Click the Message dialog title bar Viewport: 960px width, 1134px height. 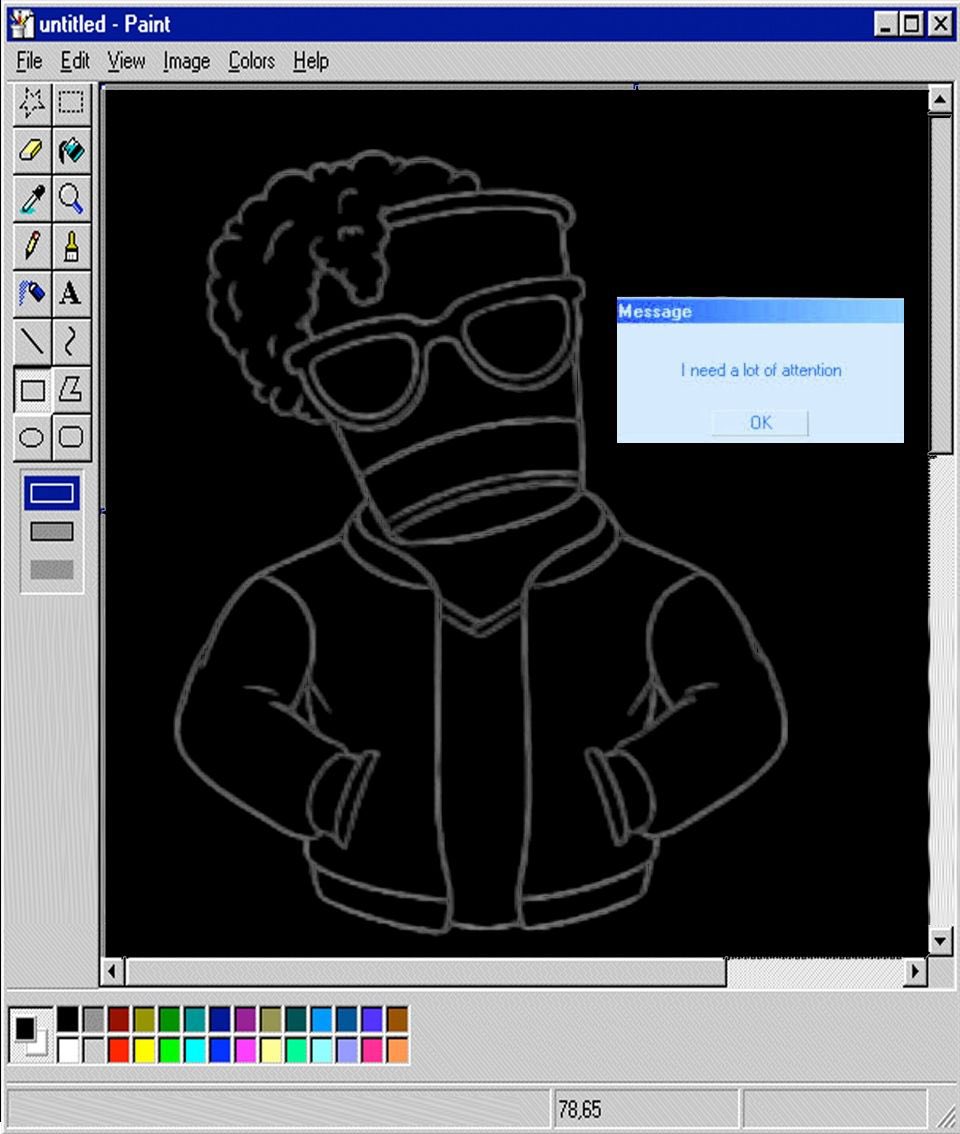click(x=760, y=311)
